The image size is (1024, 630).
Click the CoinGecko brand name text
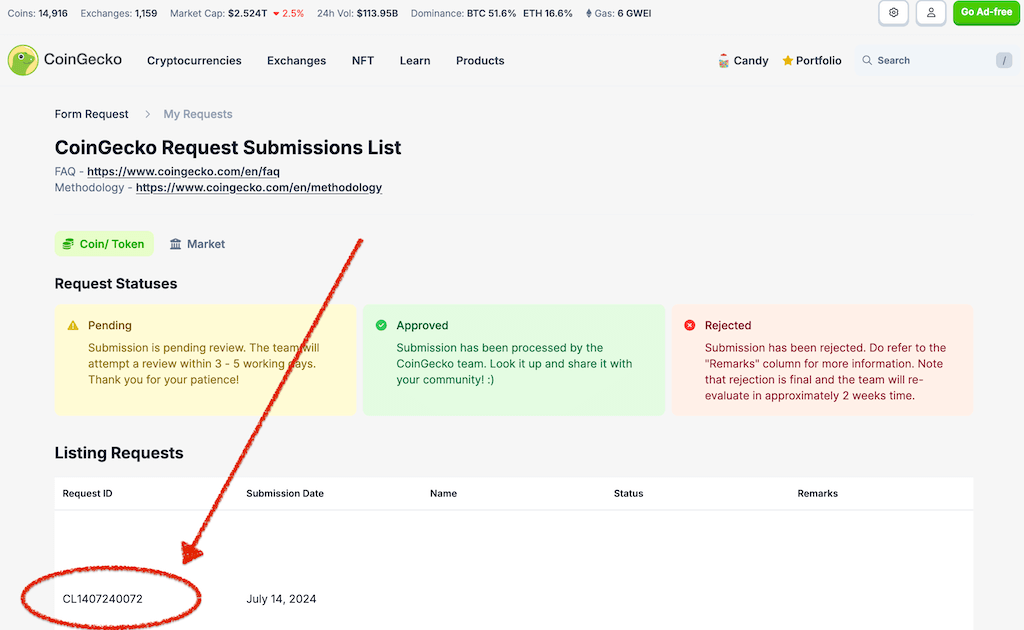[x=83, y=59]
